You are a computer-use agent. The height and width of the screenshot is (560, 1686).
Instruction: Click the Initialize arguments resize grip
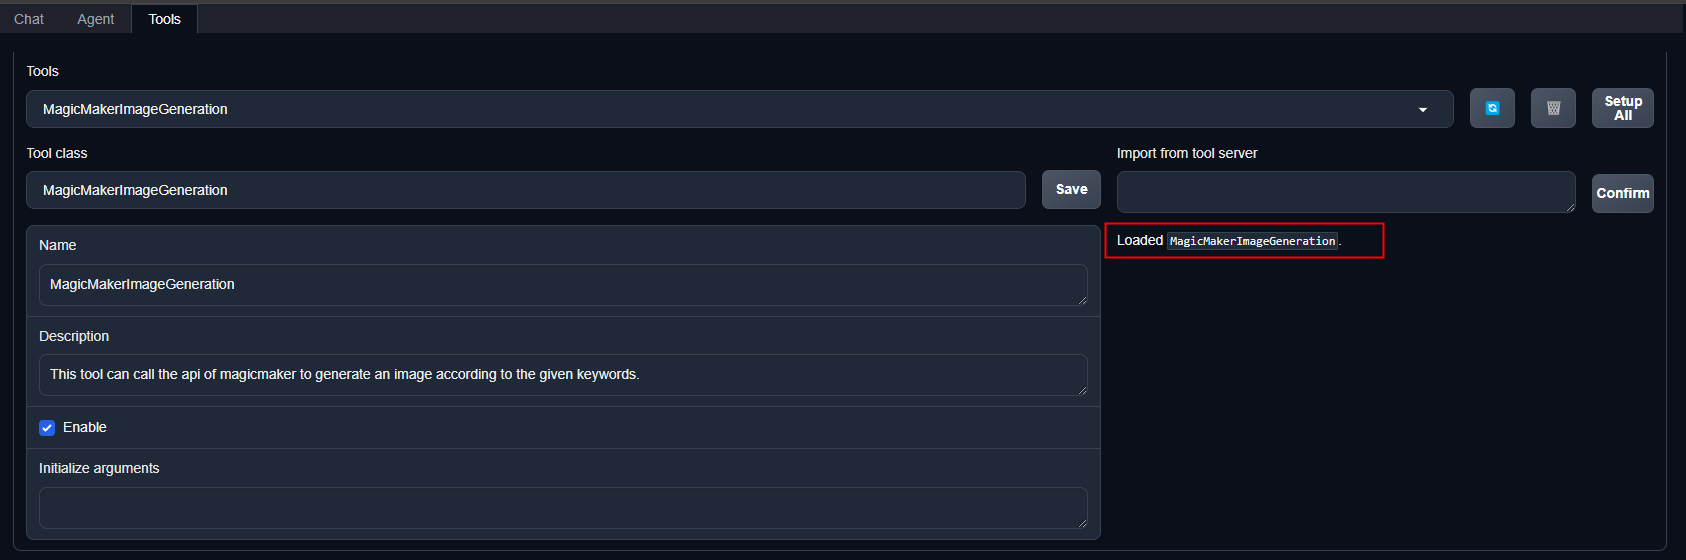point(1082,523)
